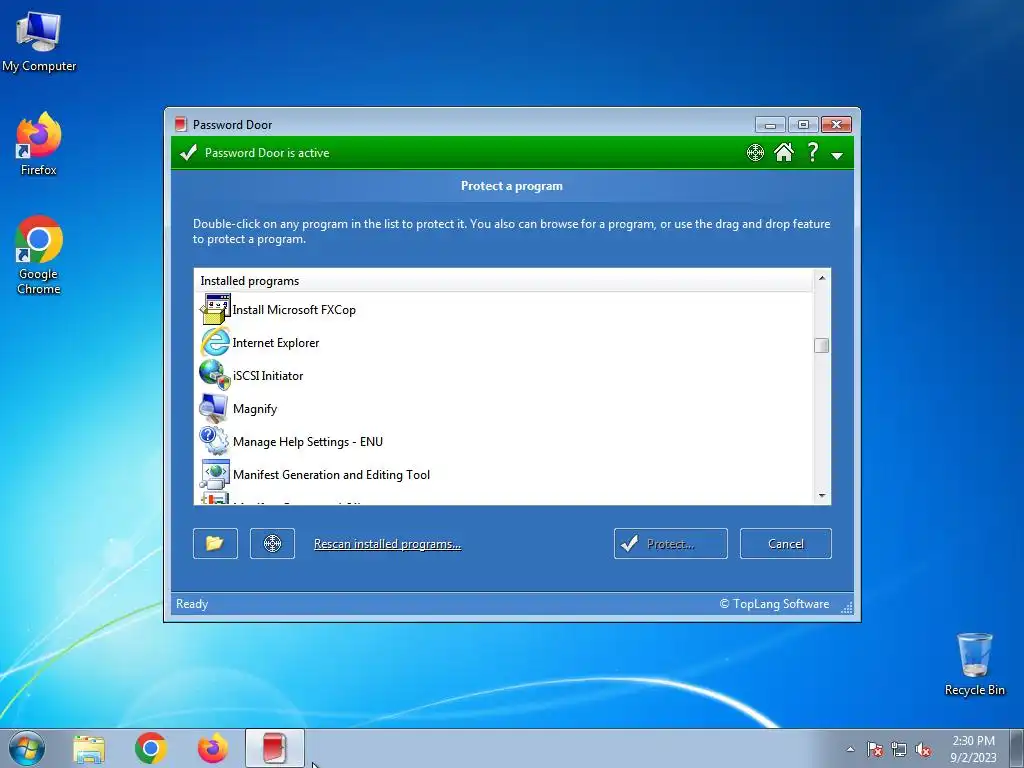Select the iSCSI Initiator icon
The width and height of the screenshot is (1024, 768).
pyautogui.click(x=215, y=375)
